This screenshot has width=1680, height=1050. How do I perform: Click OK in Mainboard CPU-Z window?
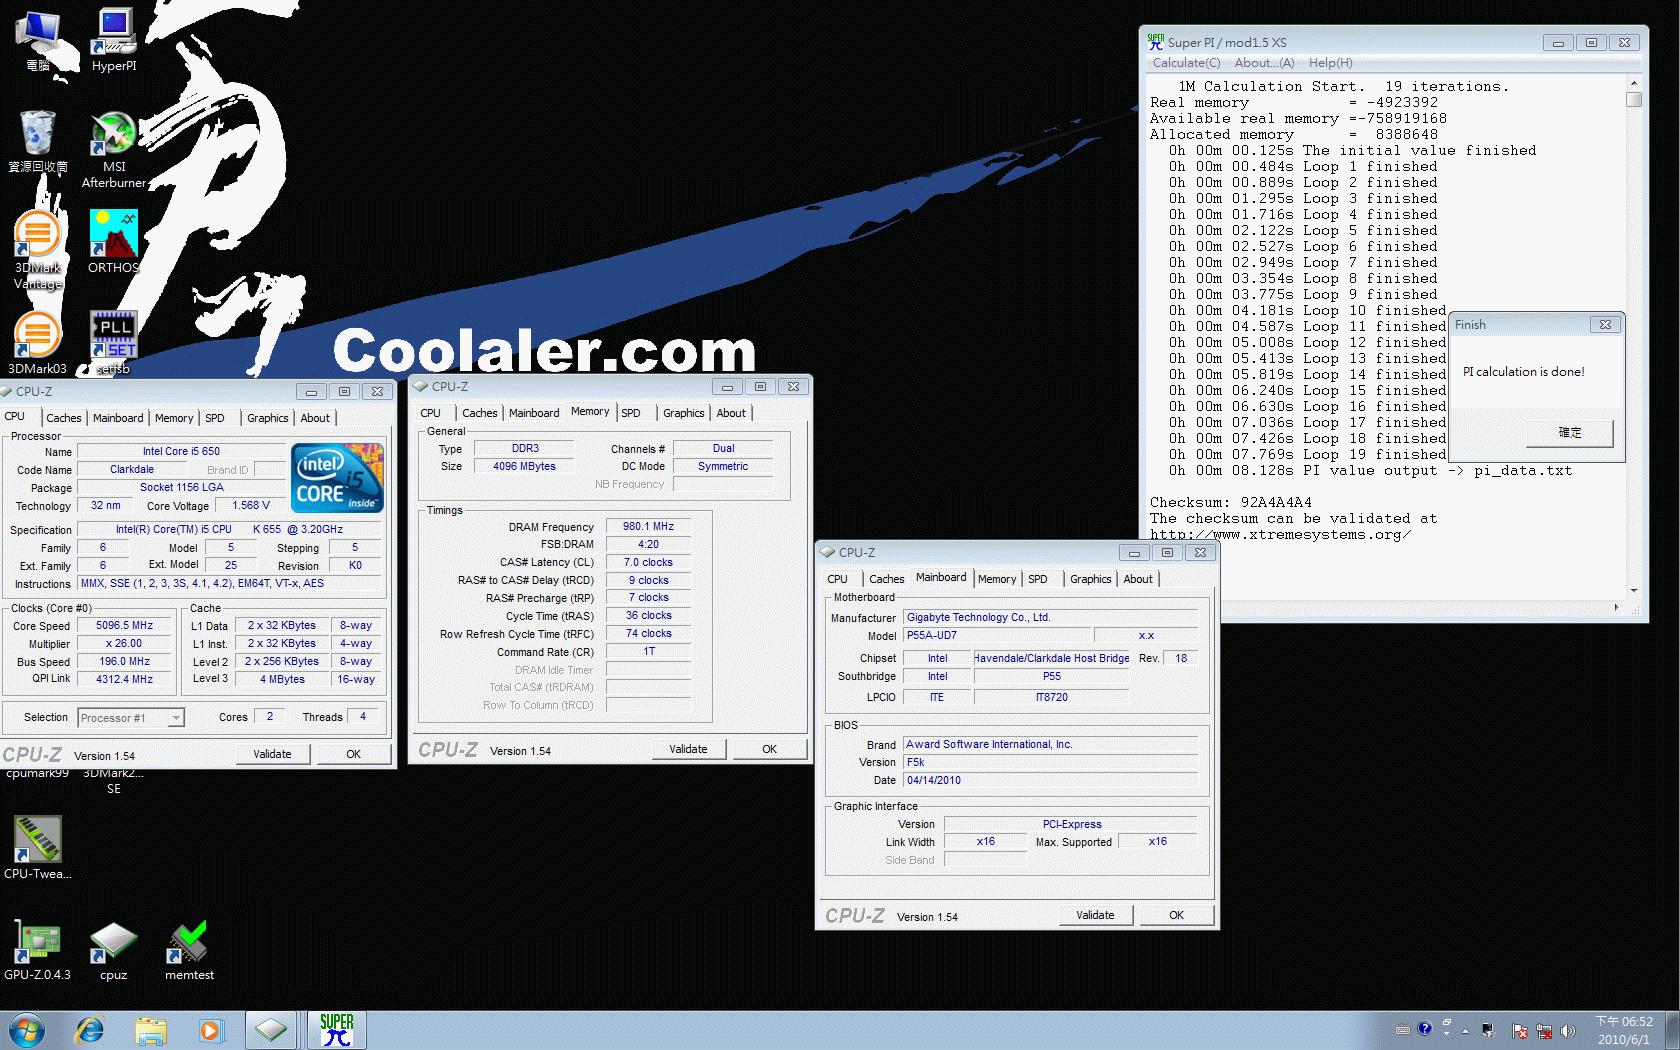click(1176, 915)
